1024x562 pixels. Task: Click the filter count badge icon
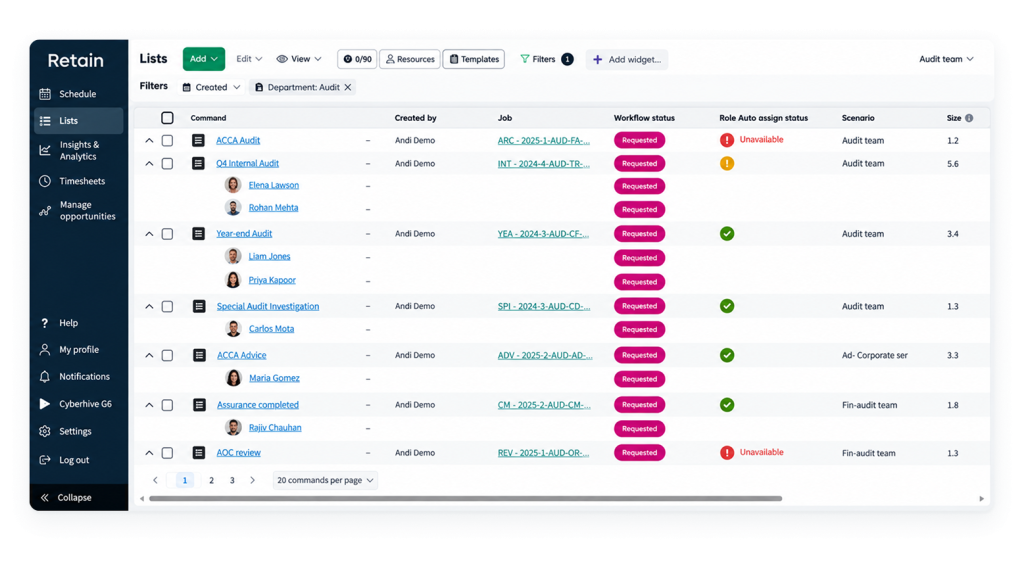tap(568, 59)
